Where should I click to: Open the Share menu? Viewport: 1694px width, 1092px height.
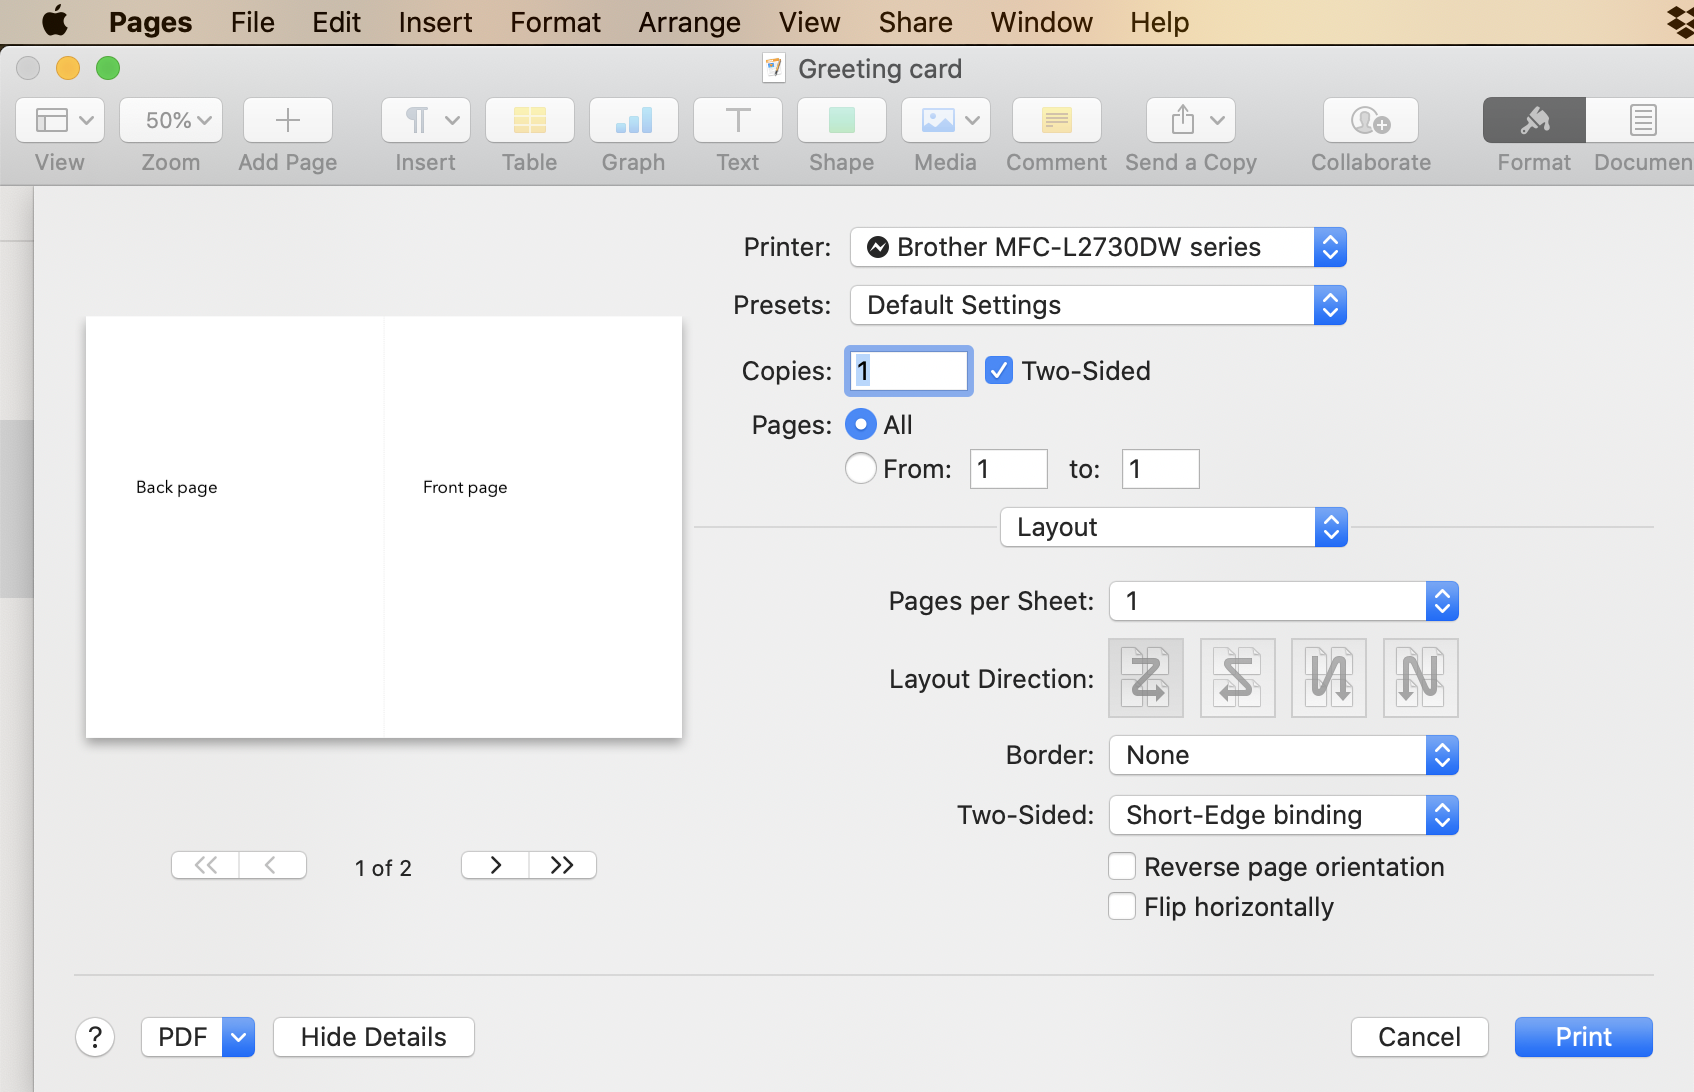916,22
